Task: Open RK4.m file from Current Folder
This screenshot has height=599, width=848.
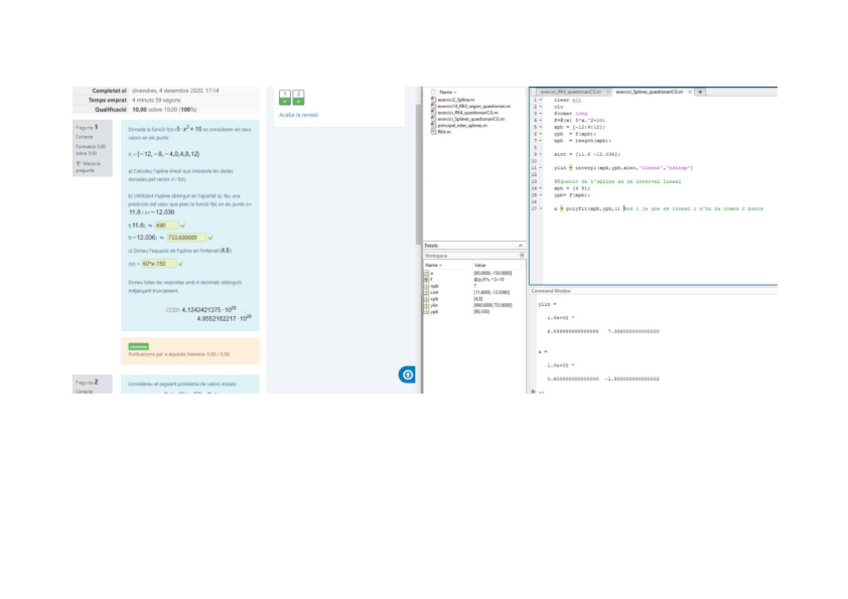Action: (444, 131)
